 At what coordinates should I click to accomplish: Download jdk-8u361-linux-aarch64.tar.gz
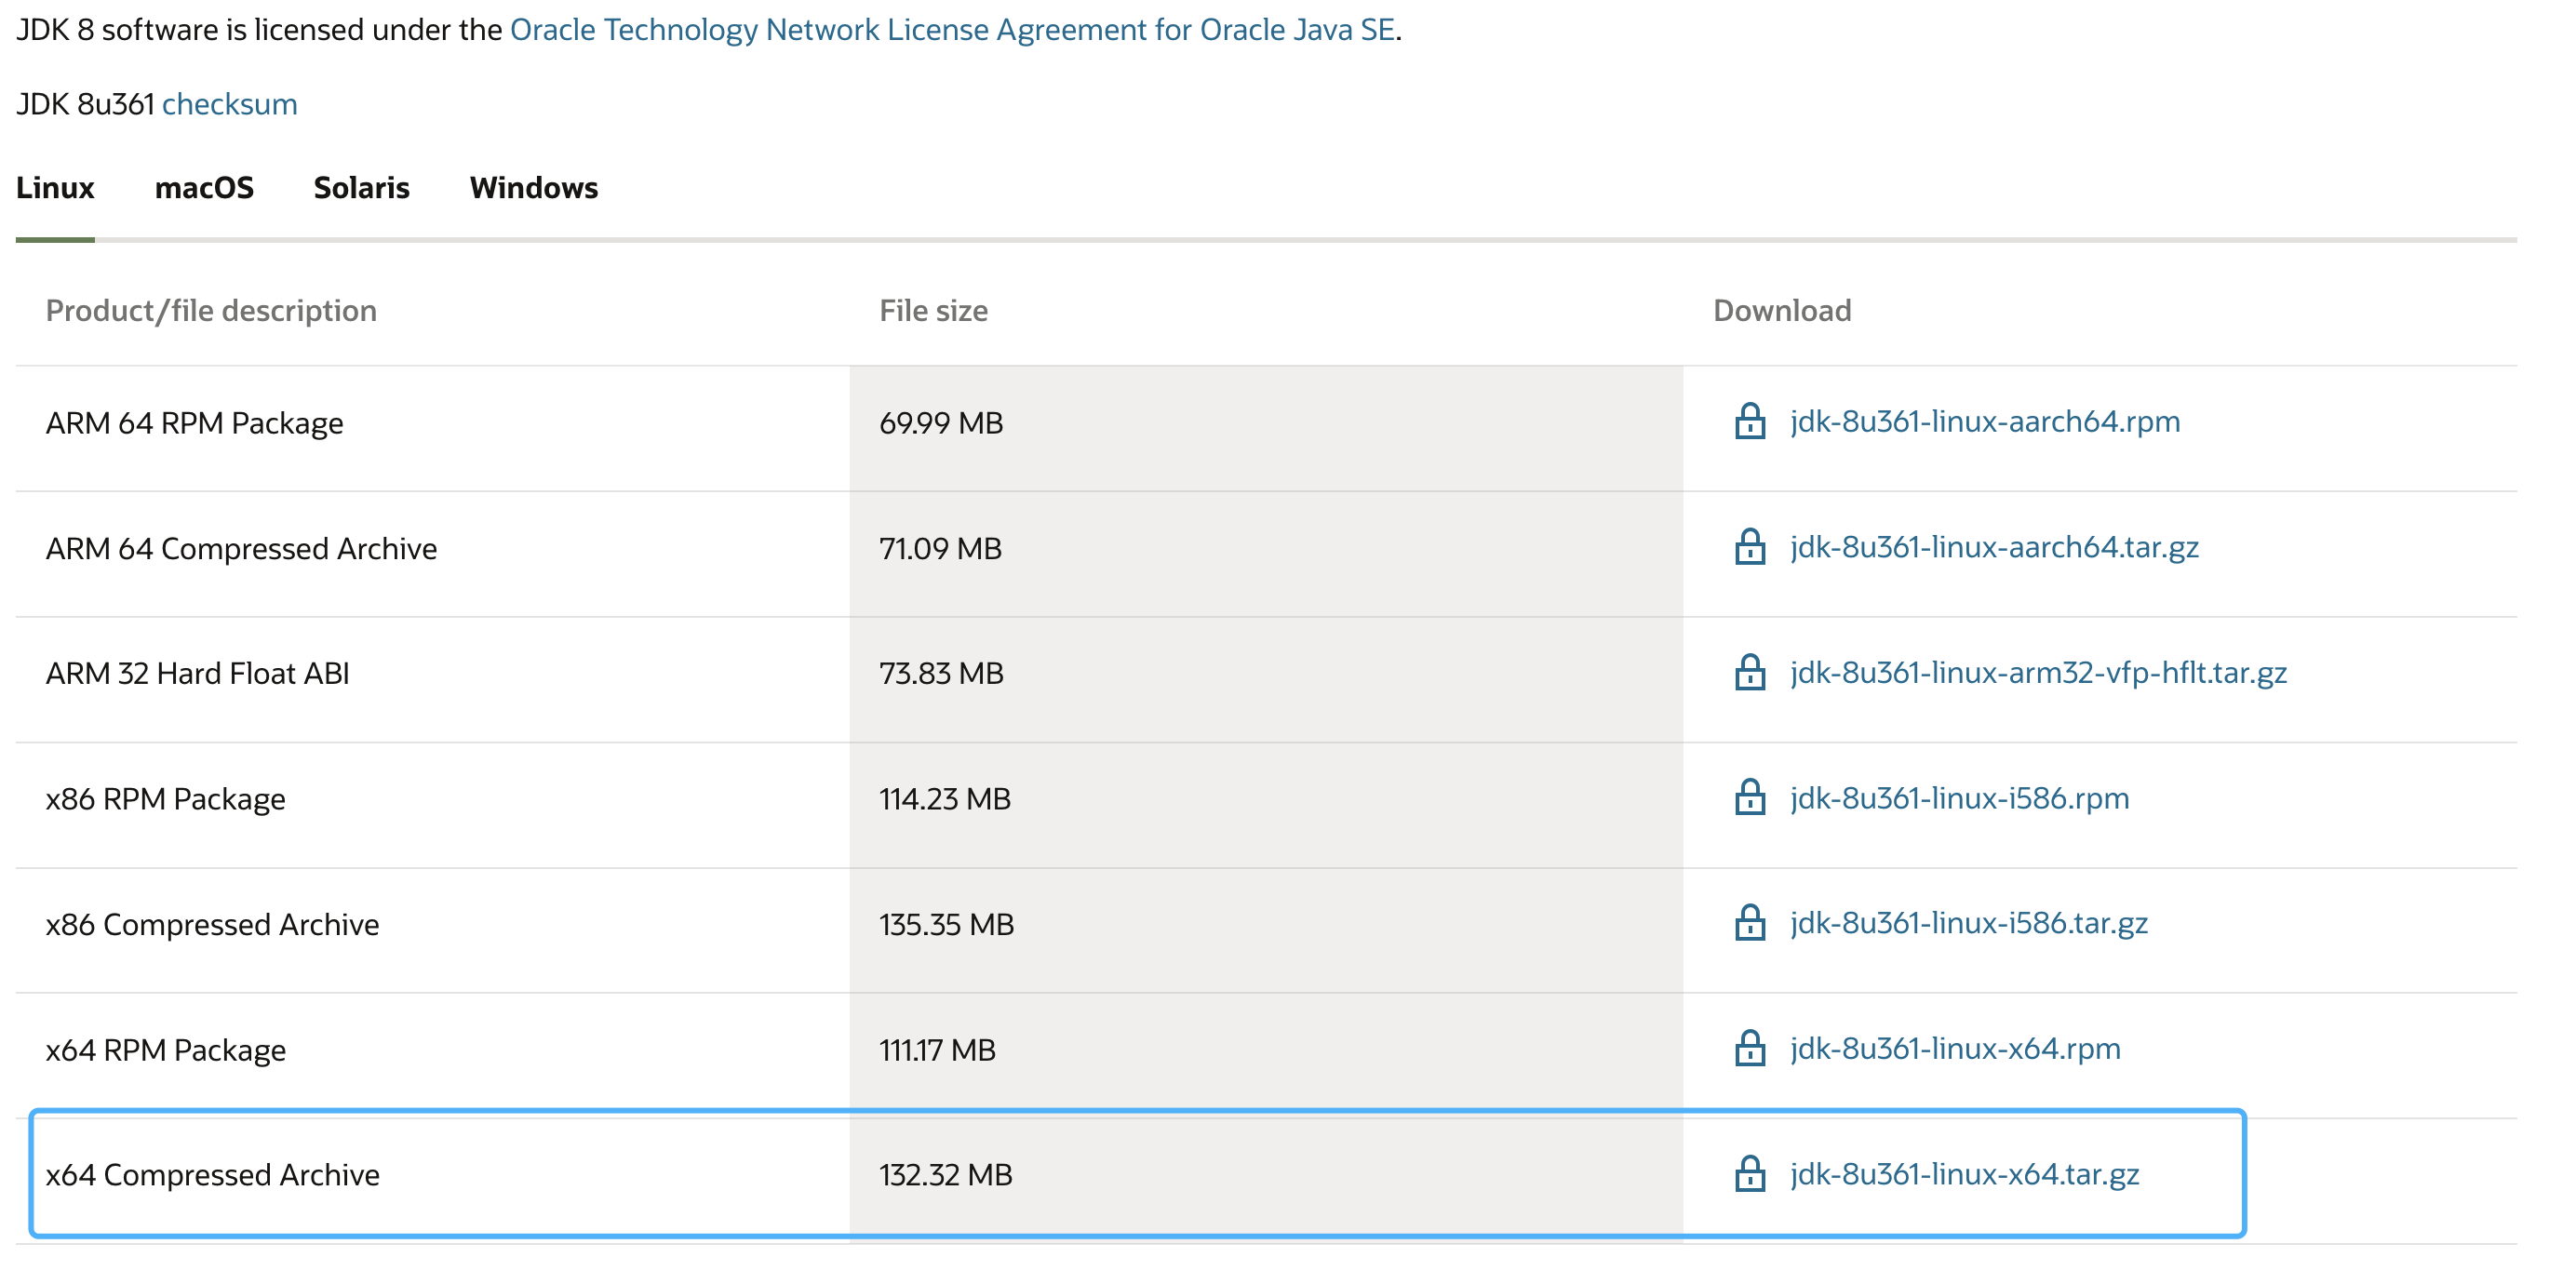[x=1994, y=547]
